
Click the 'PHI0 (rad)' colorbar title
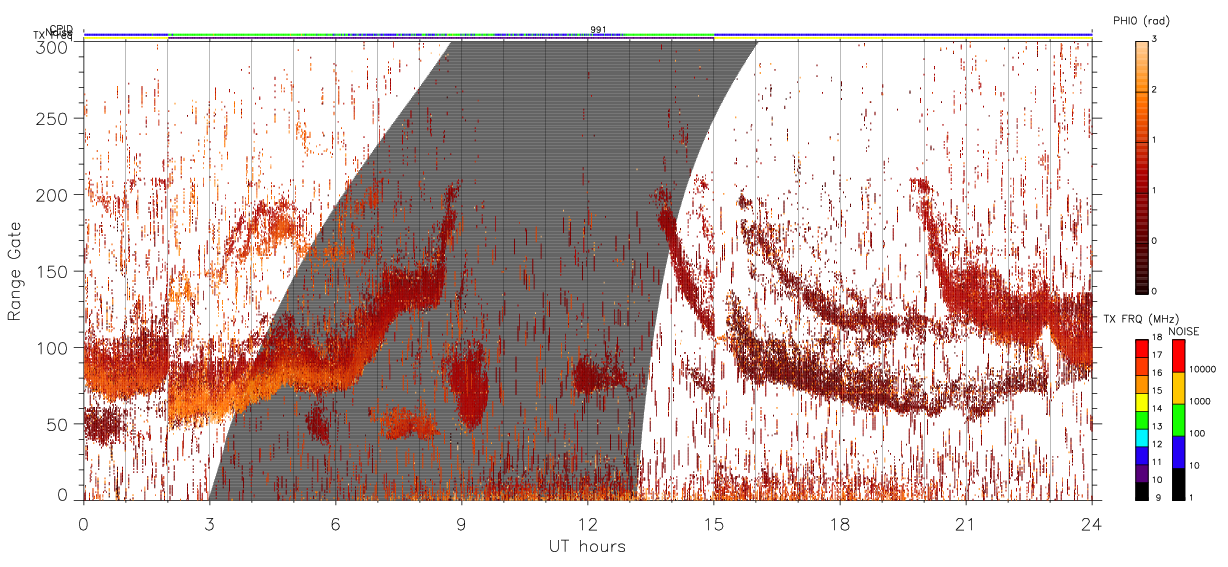click(1140, 21)
